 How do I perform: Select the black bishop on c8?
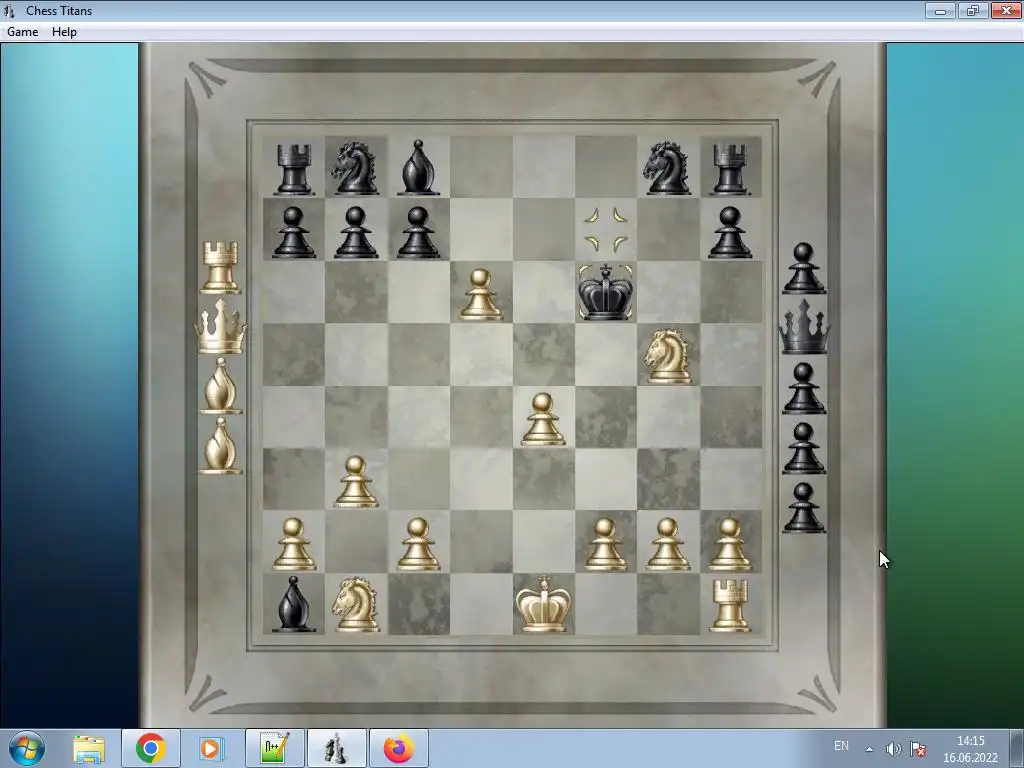(418, 168)
